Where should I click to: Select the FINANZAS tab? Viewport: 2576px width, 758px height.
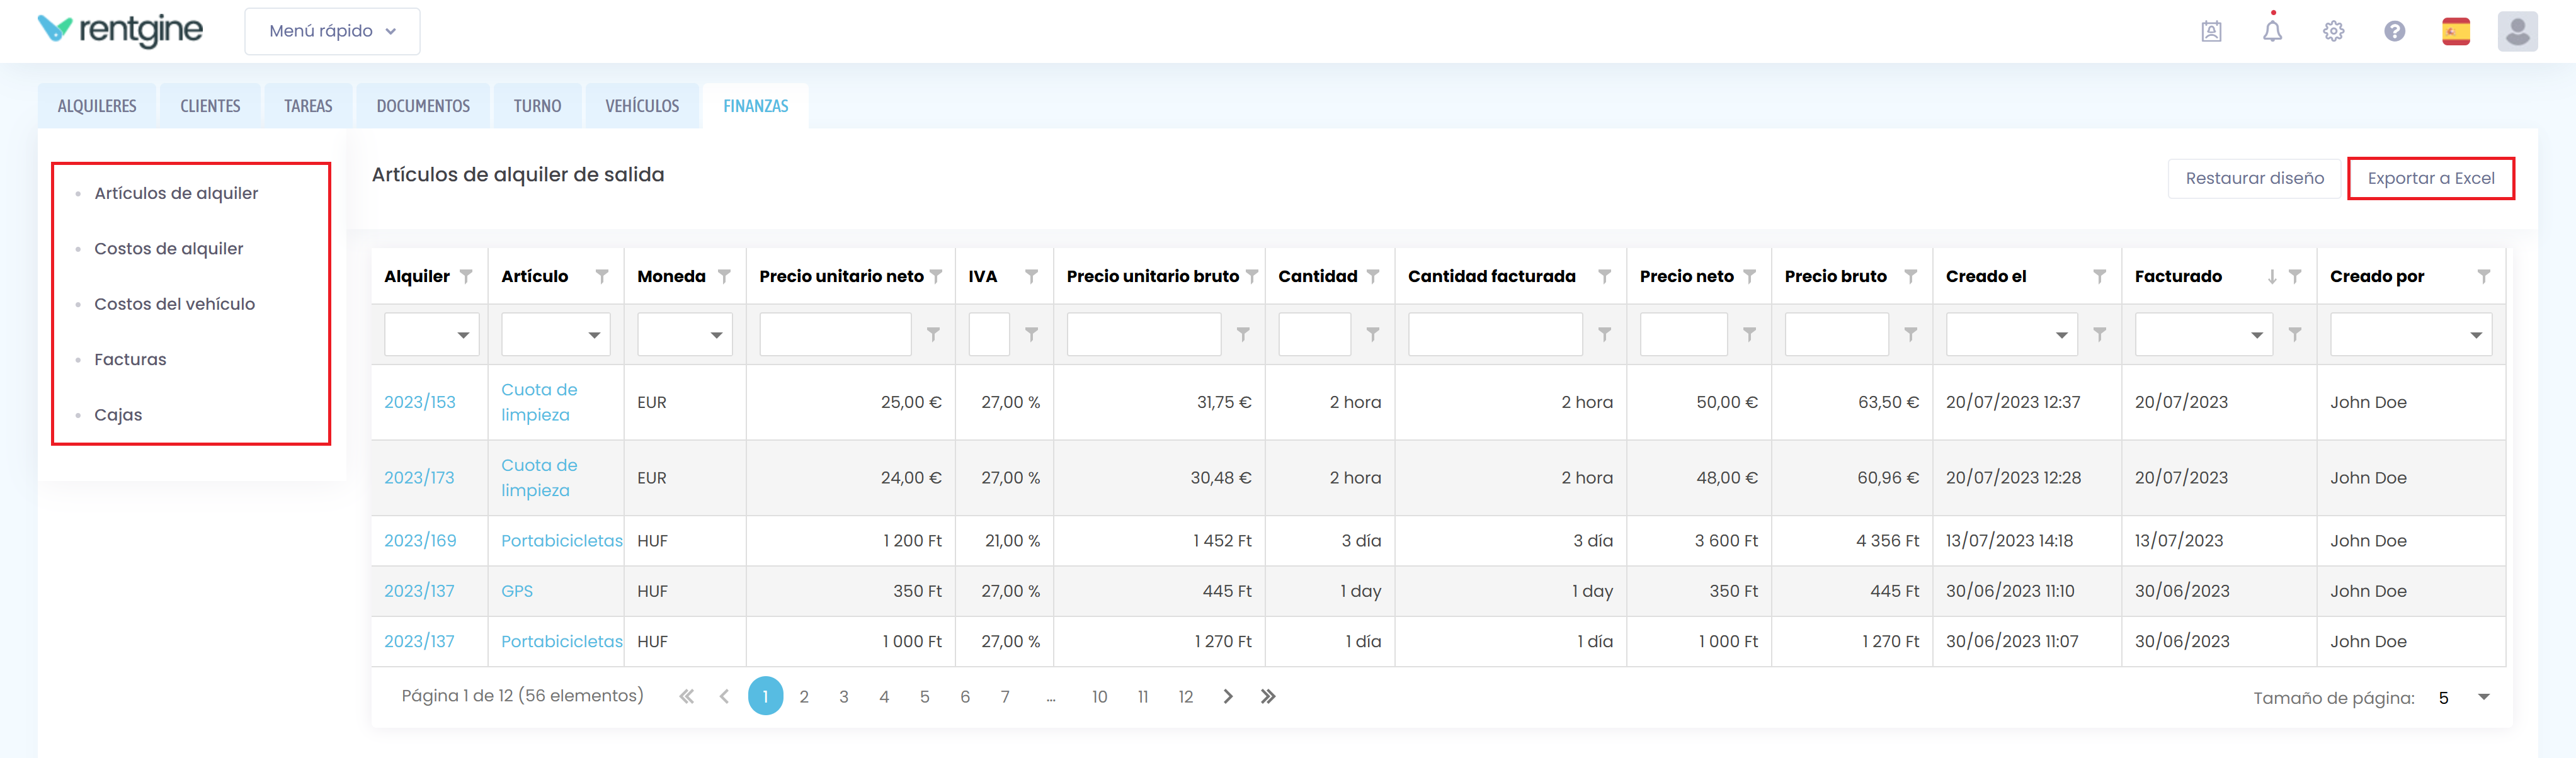(x=756, y=106)
